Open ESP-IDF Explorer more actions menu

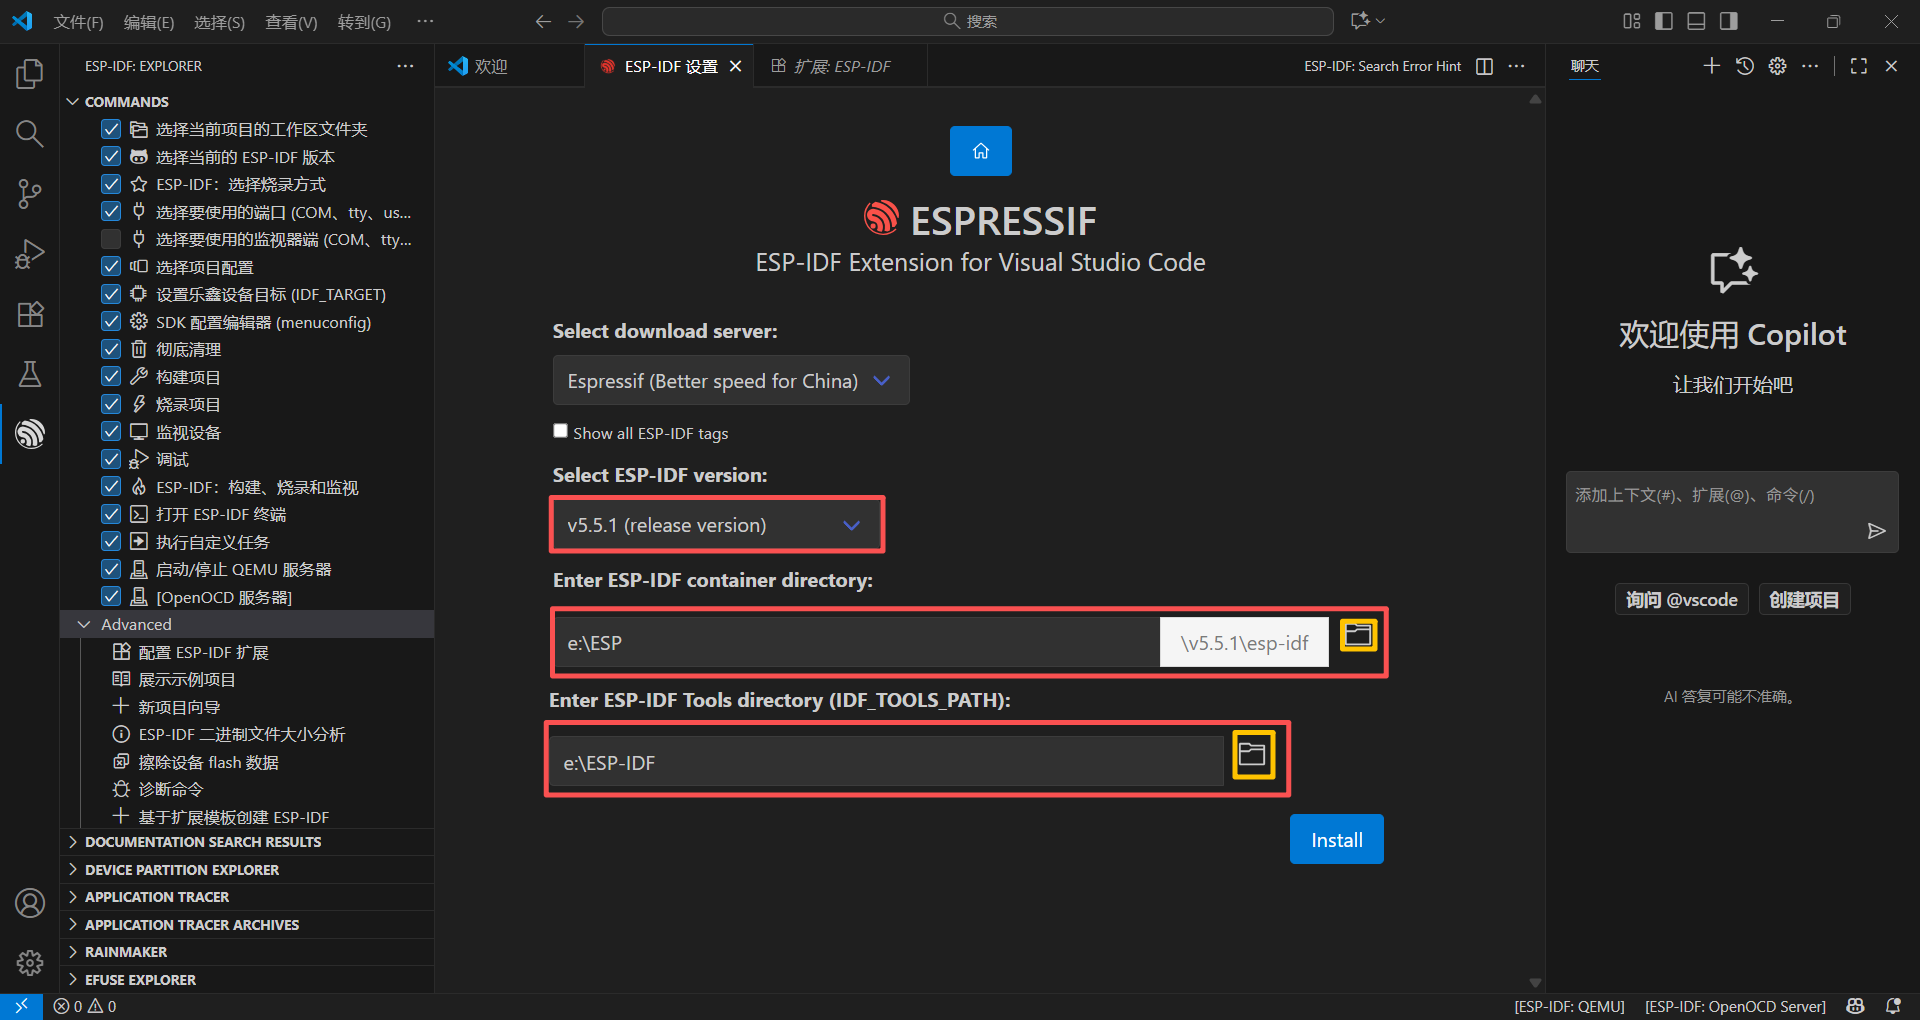[405, 66]
